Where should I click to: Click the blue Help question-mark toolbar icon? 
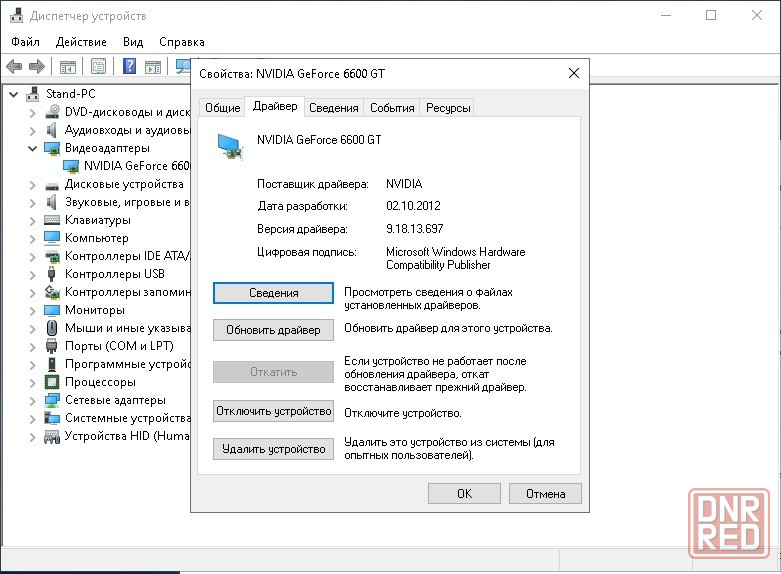130,66
